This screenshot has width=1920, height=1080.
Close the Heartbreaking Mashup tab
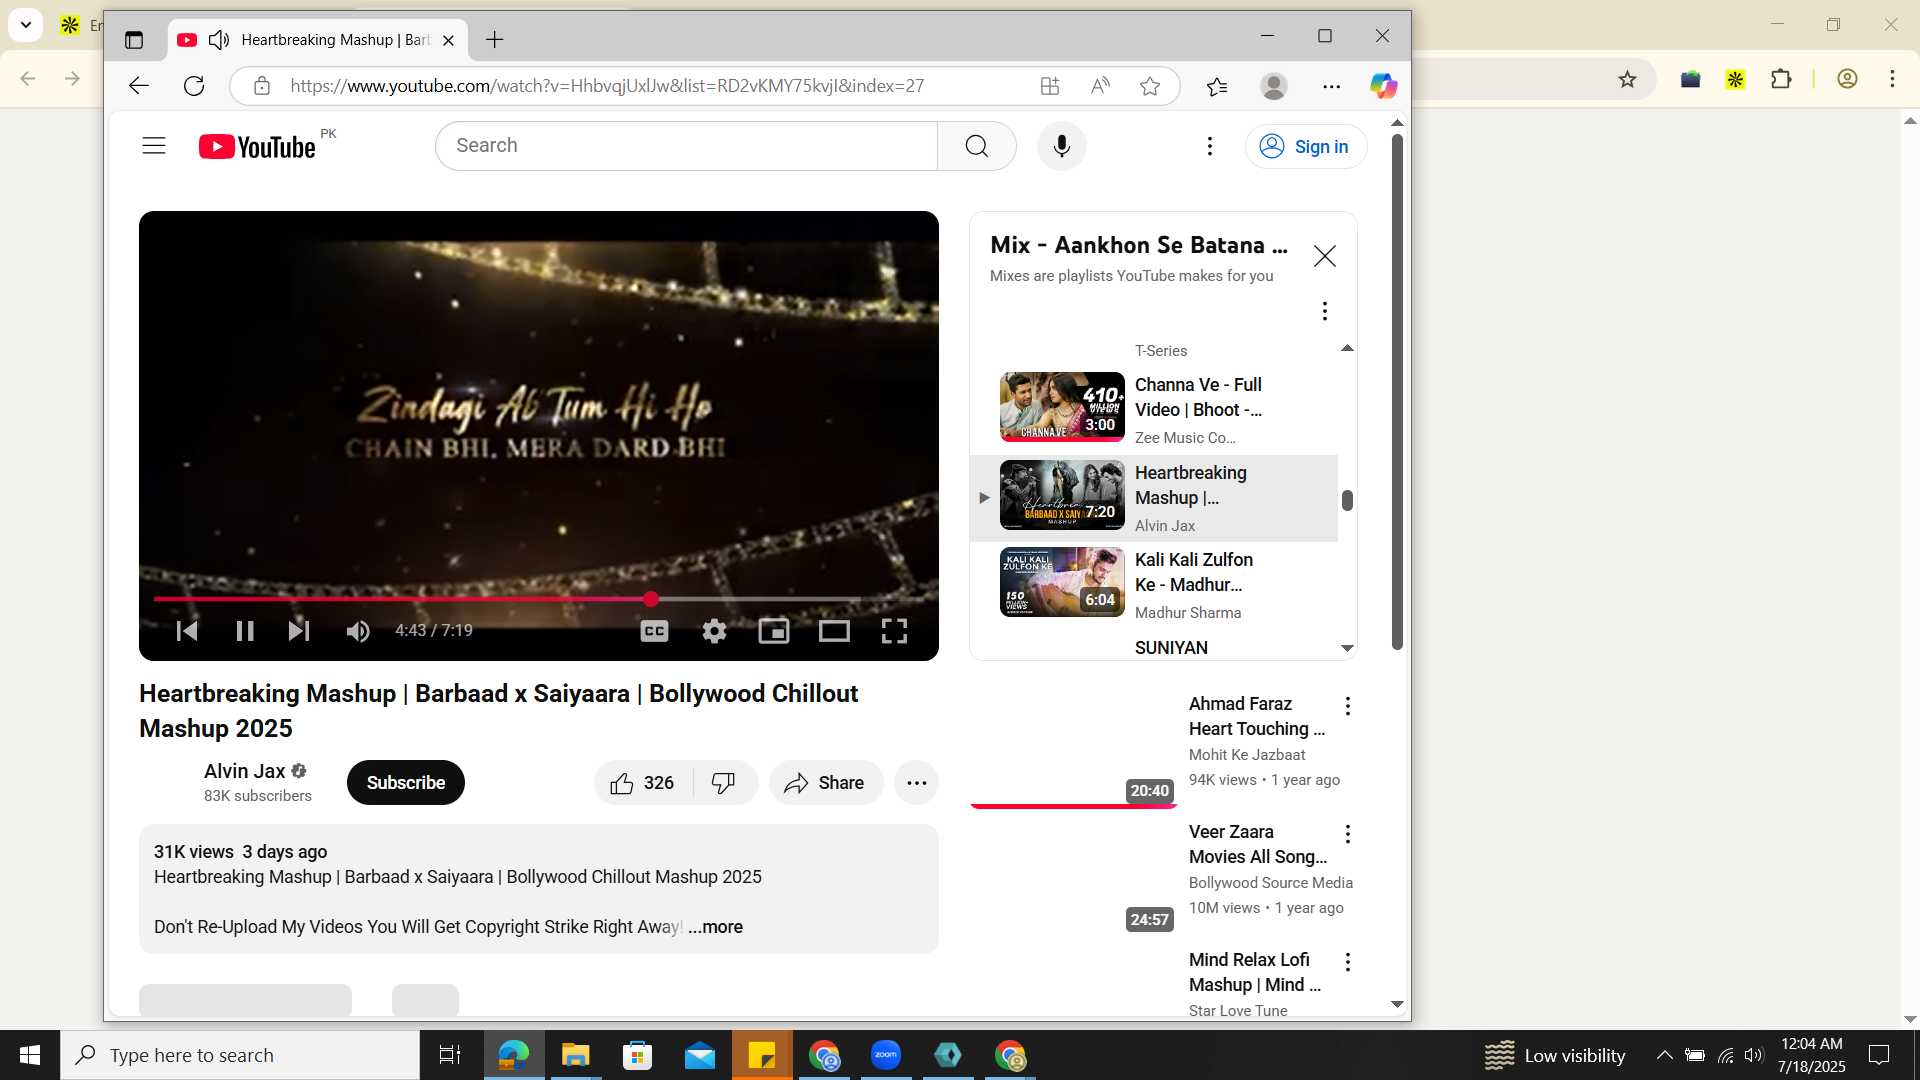[448, 40]
